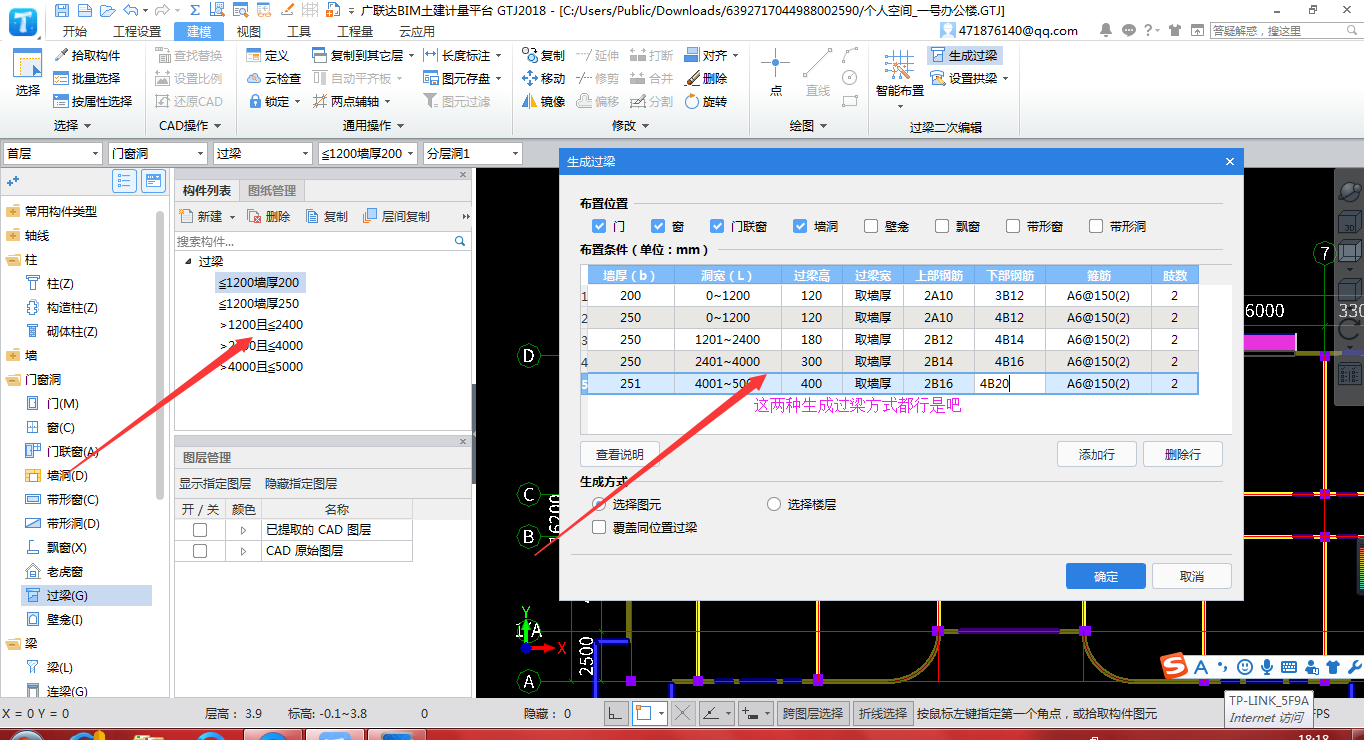Image resolution: width=1364 pixels, height=740 pixels.
Task: Open the 云检查 cloud check tool
Action: coord(273,79)
